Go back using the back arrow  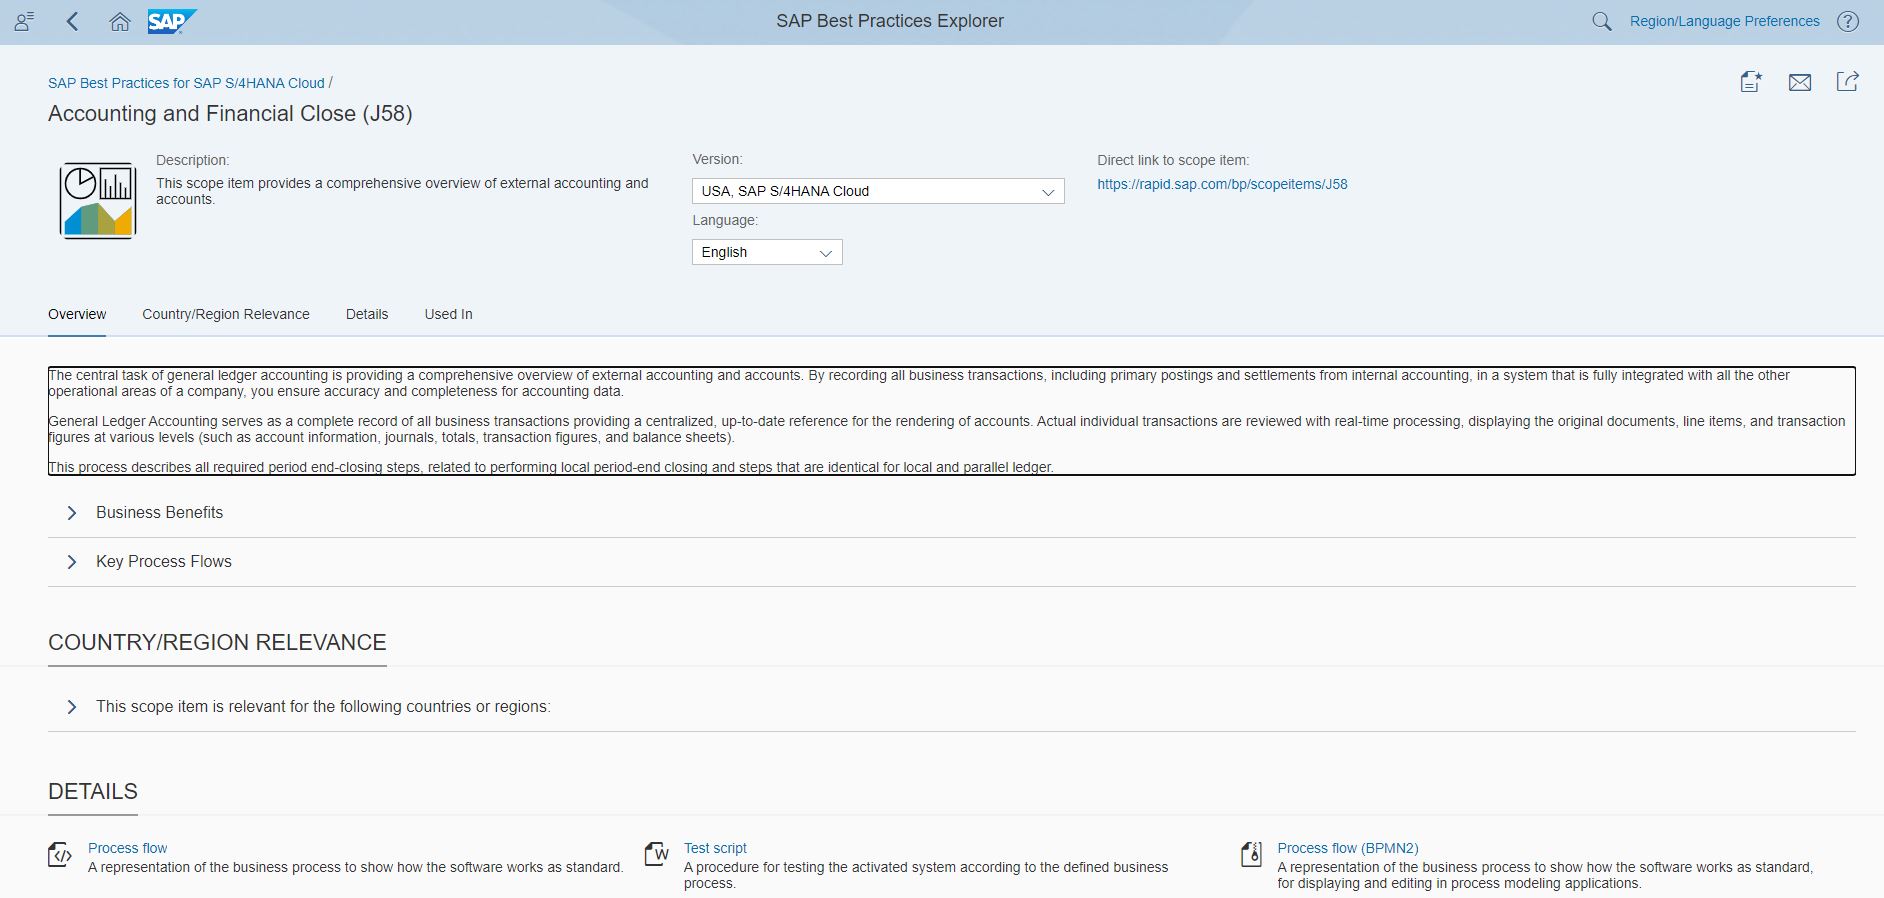click(x=72, y=21)
